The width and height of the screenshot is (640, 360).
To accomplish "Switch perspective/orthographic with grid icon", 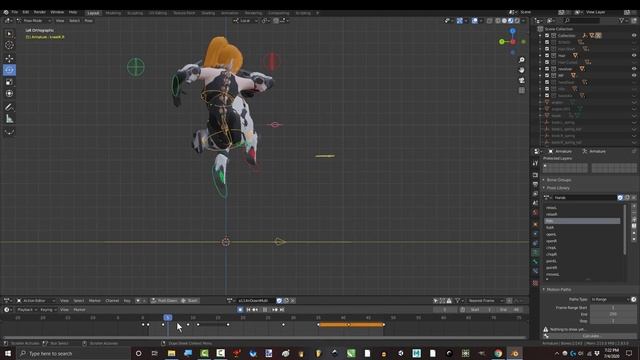I will (x=522, y=91).
